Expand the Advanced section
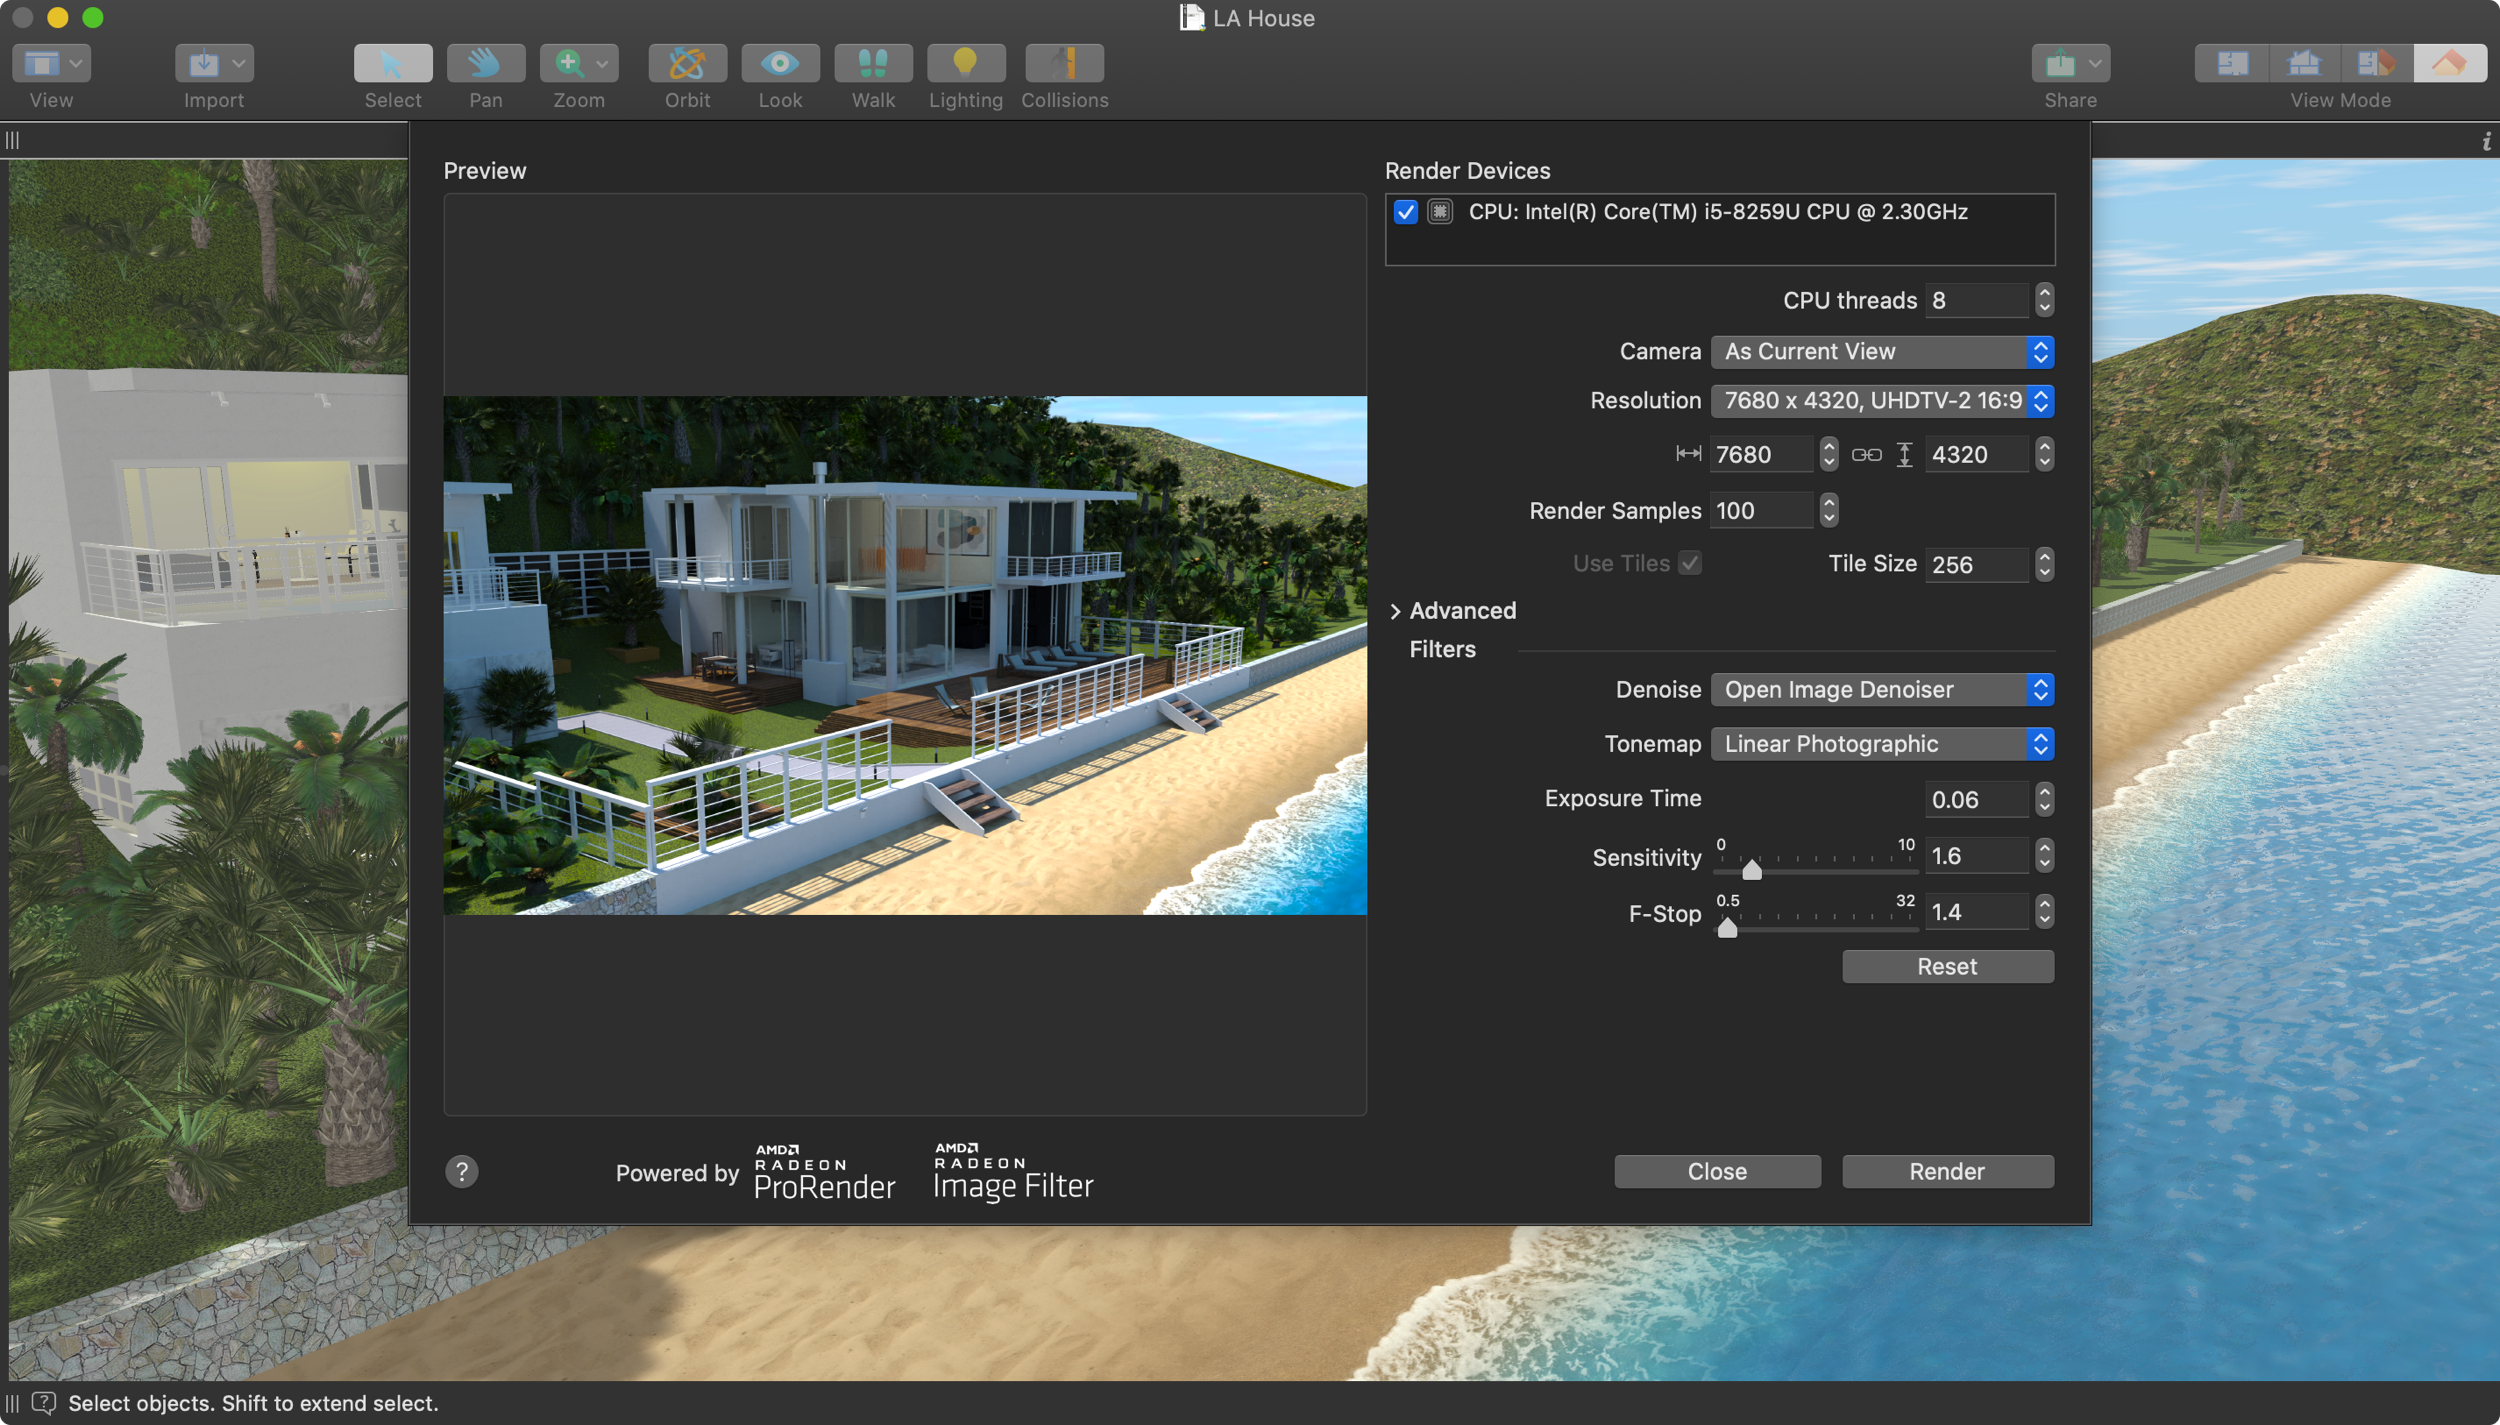This screenshot has width=2500, height=1425. pyautogui.click(x=1395, y=611)
